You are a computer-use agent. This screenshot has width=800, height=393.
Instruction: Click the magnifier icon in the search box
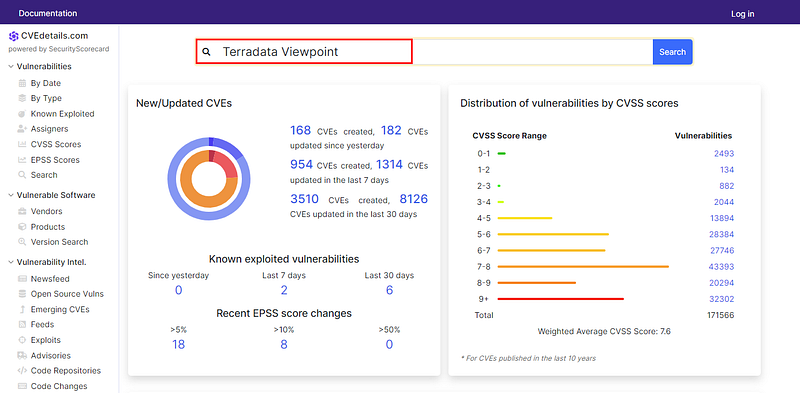[206, 52]
